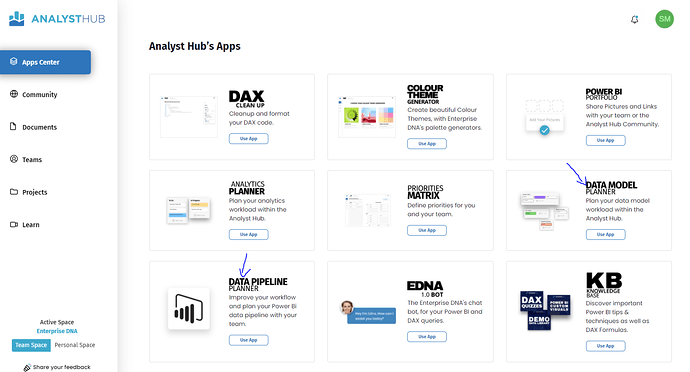
Task: Start the Priorities Matrix via Use App
Action: (427, 230)
